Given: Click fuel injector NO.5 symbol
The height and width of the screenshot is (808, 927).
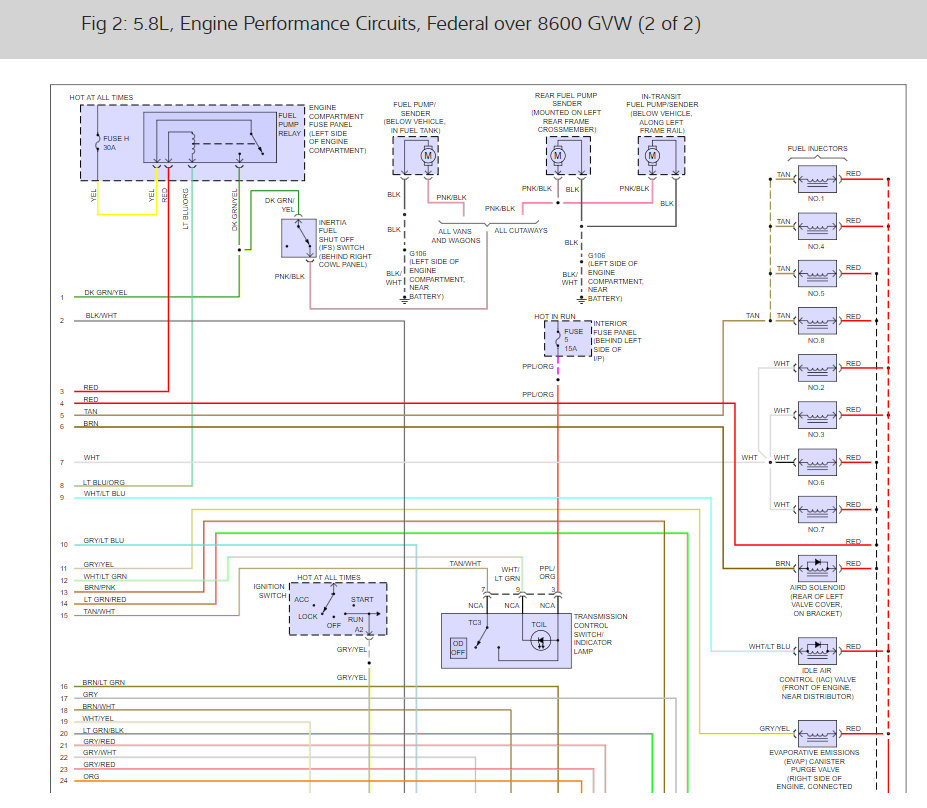Looking at the screenshot, I should pyautogui.click(x=817, y=274).
